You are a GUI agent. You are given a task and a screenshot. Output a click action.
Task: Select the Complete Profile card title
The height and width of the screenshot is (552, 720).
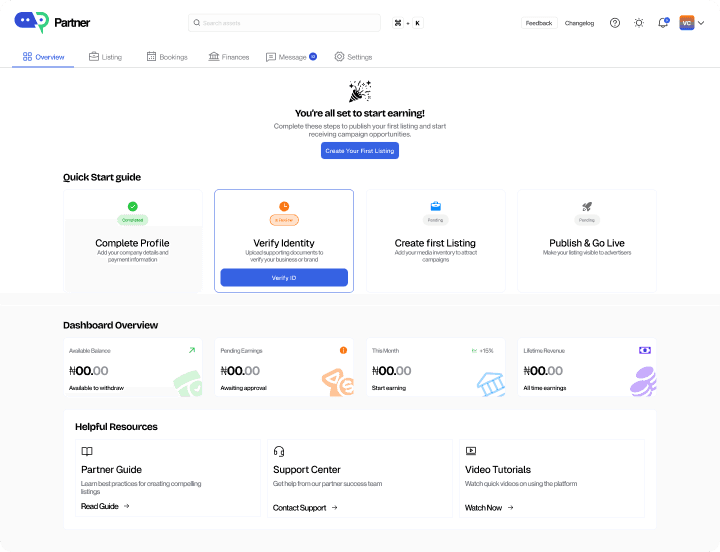click(132, 243)
